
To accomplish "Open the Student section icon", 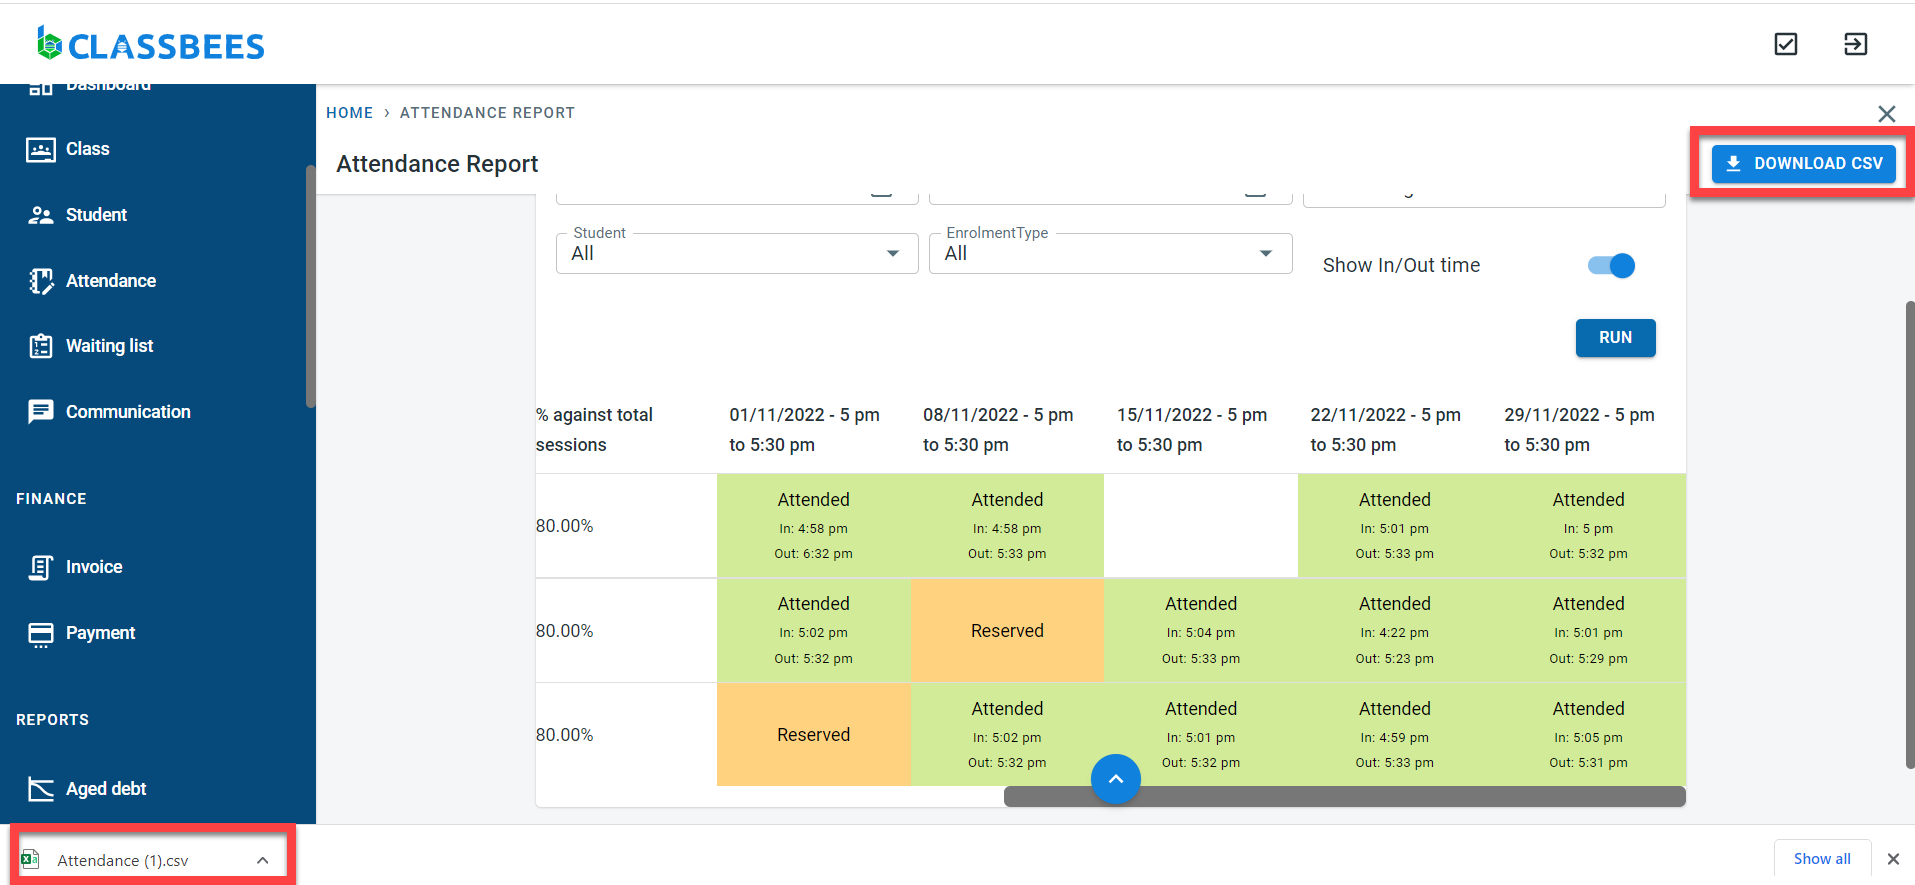I will (40, 216).
